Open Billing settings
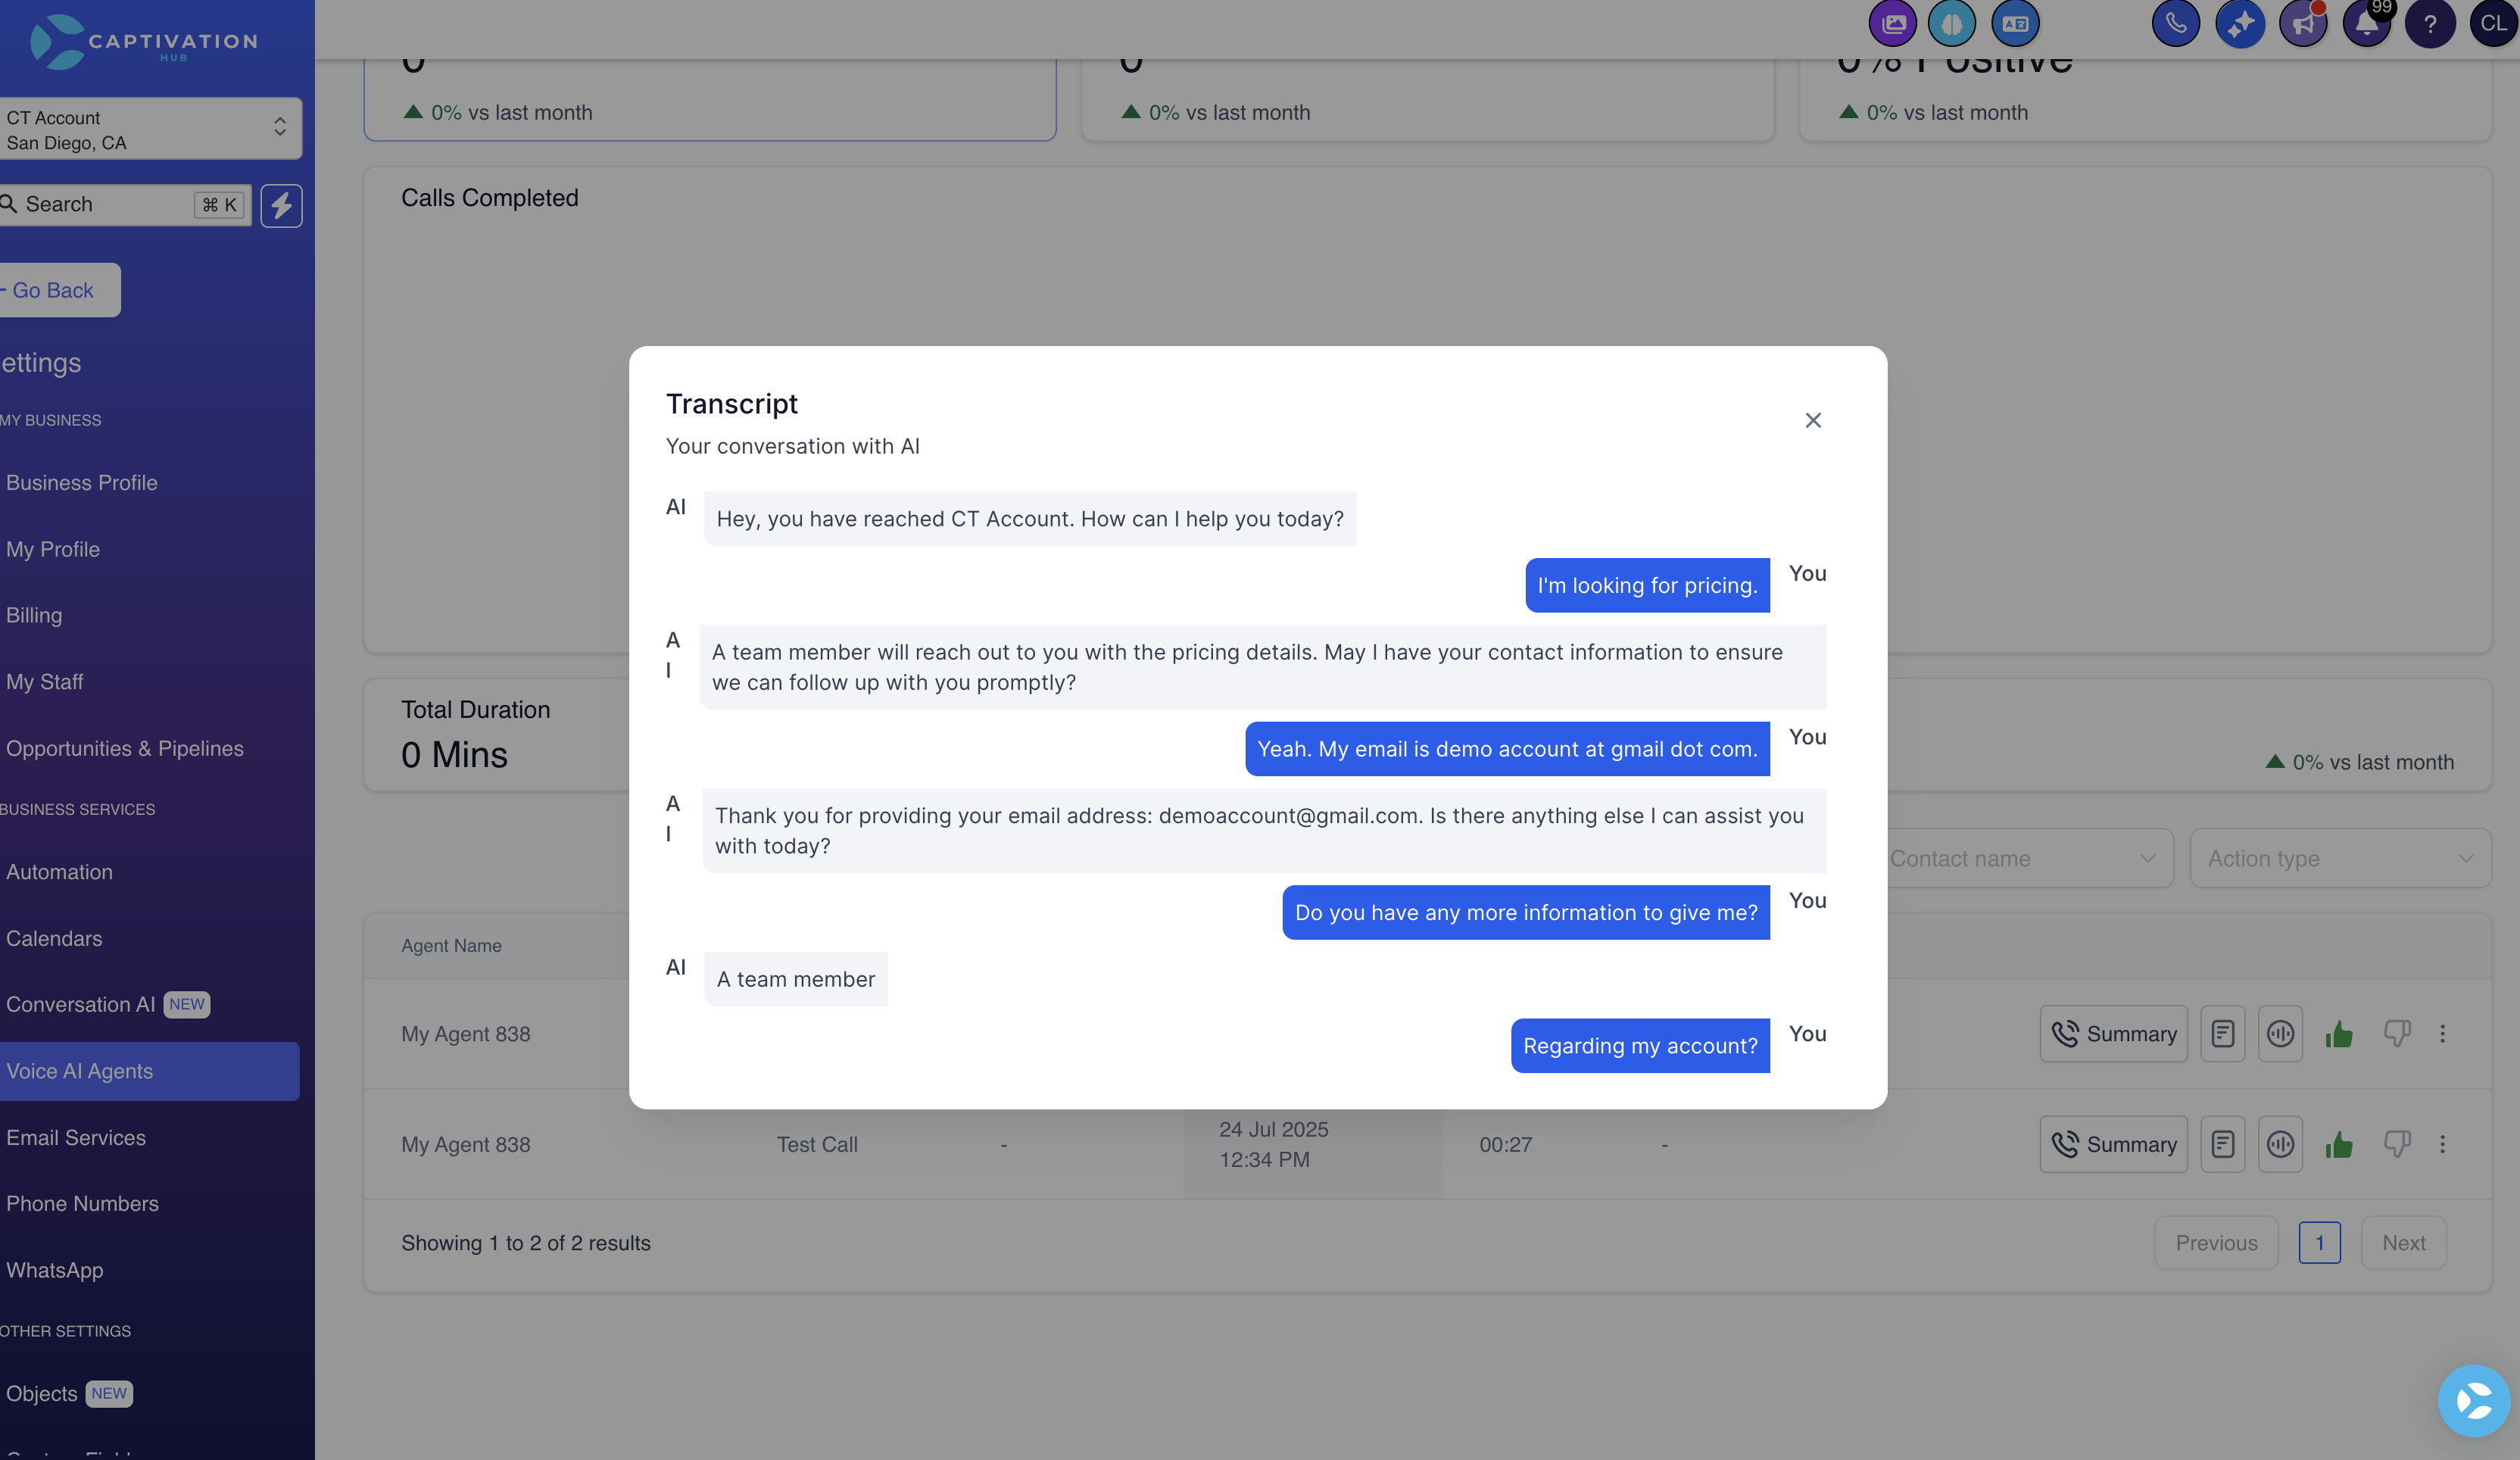 point(34,615)
